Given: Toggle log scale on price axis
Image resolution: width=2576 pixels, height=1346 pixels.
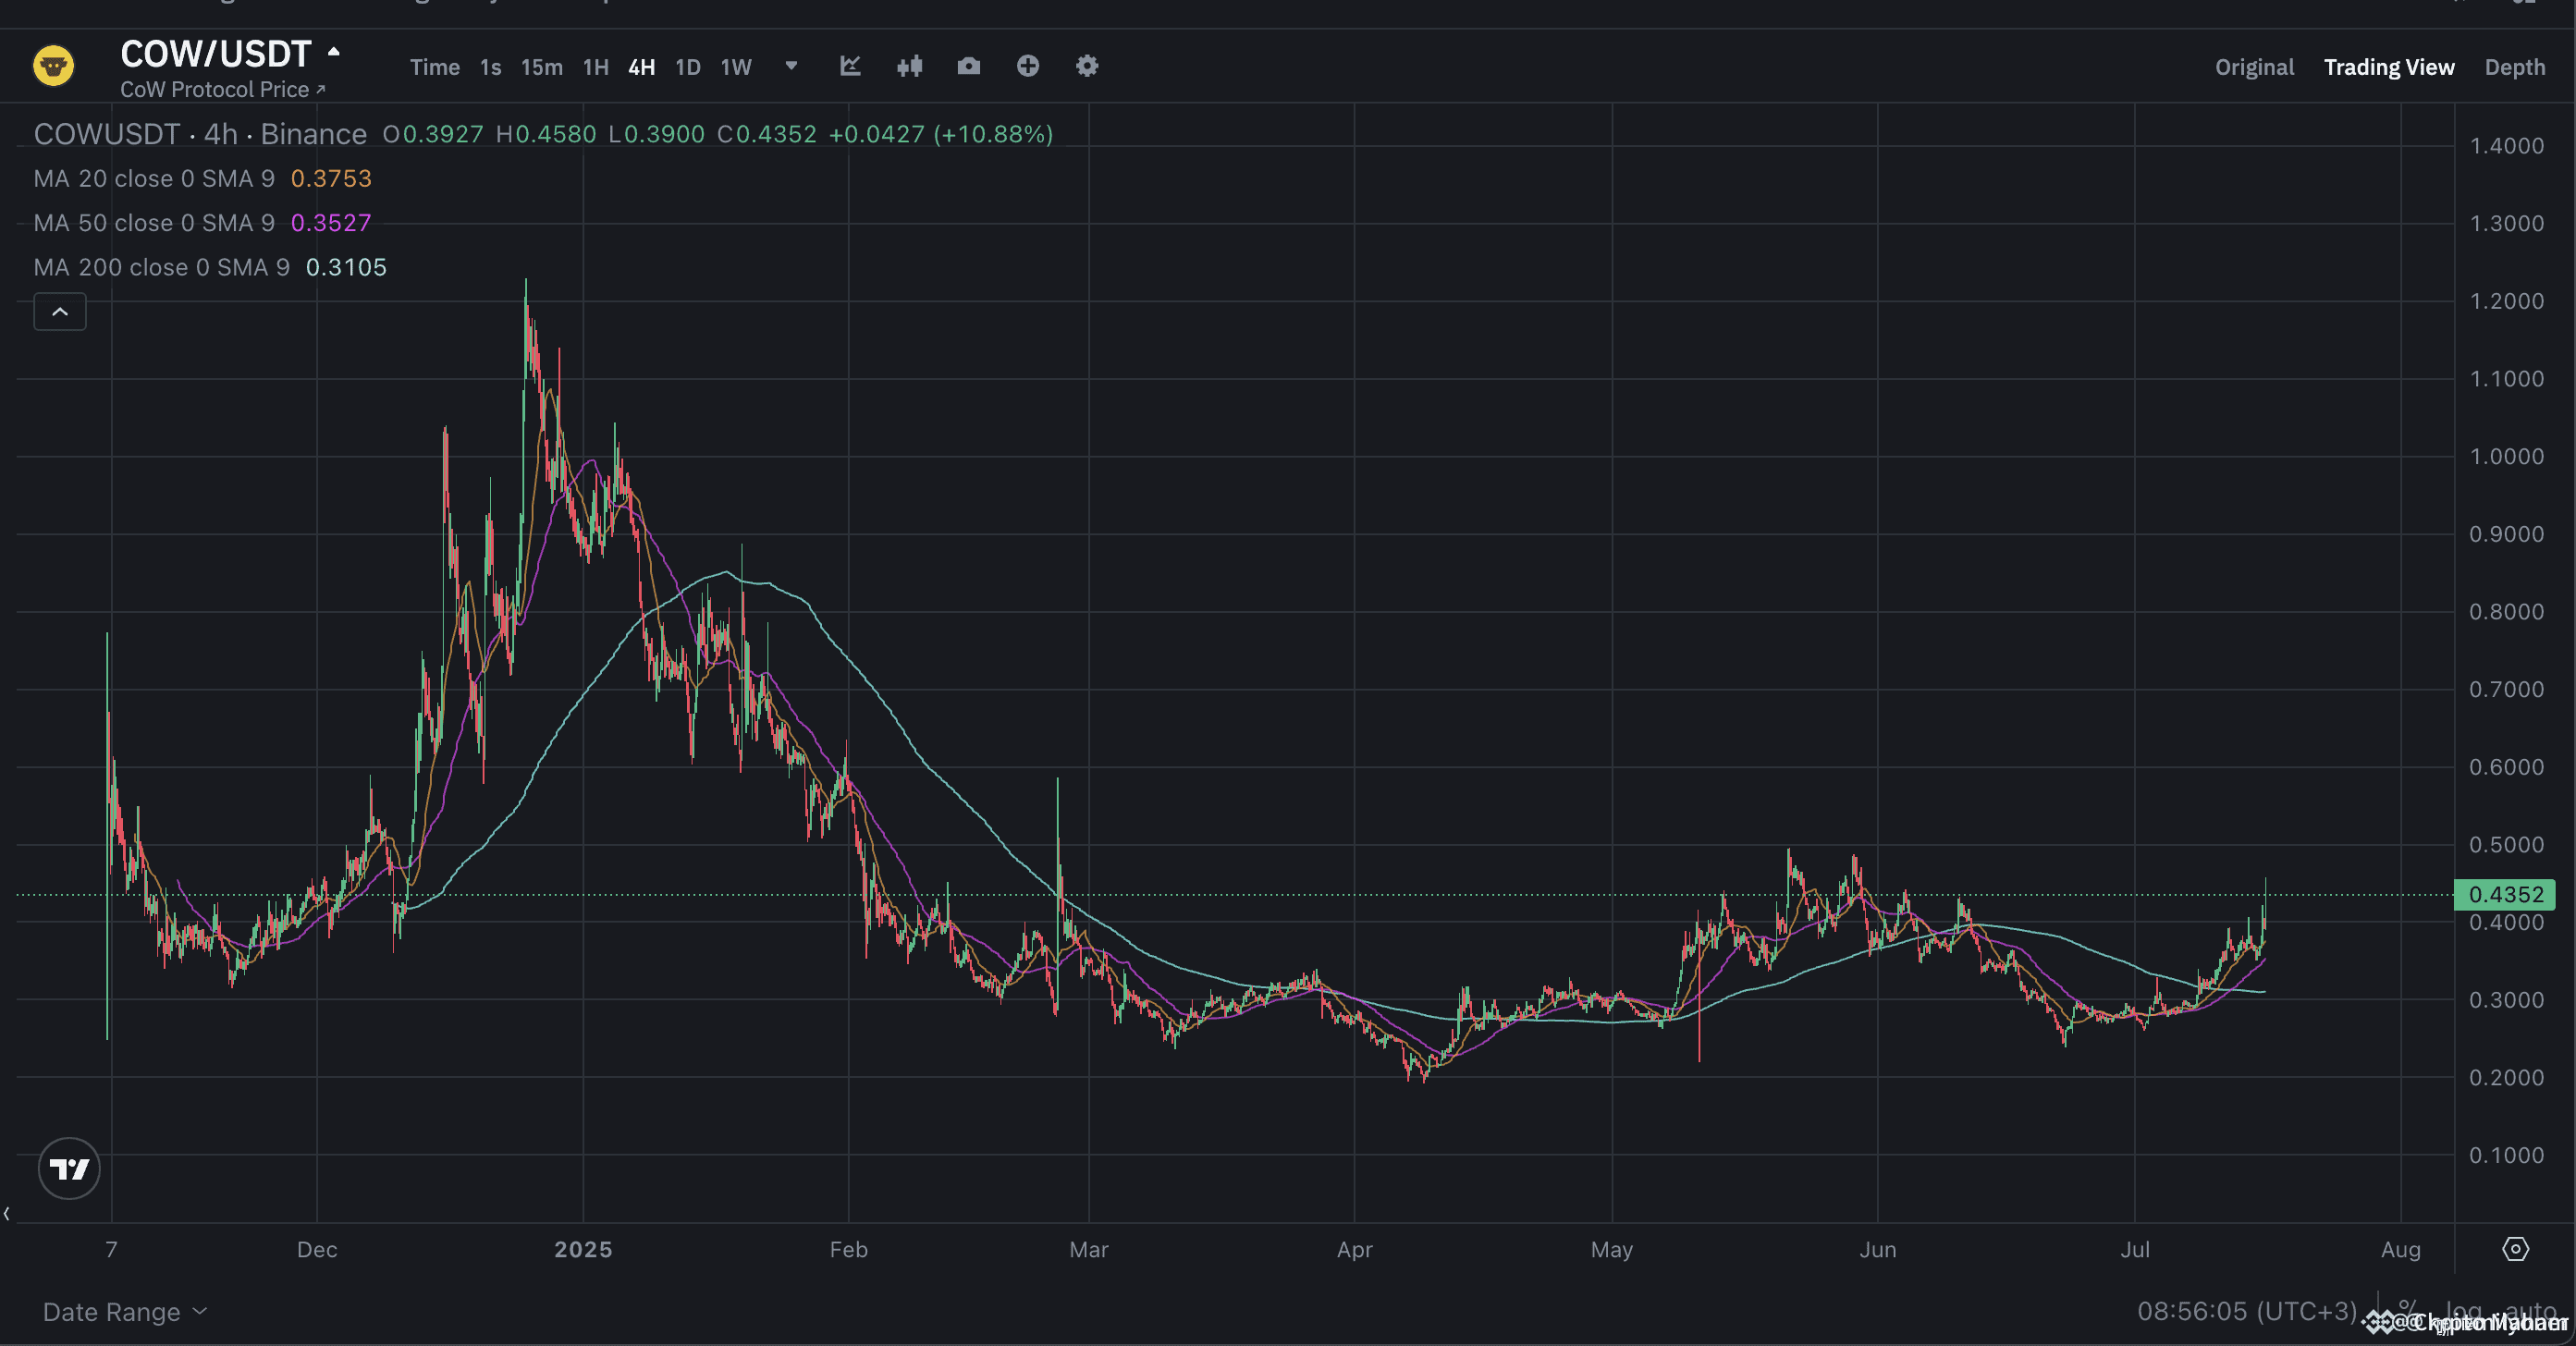Looking at the screenshot, I should pyautogui.click(x=2462, y=1310).
